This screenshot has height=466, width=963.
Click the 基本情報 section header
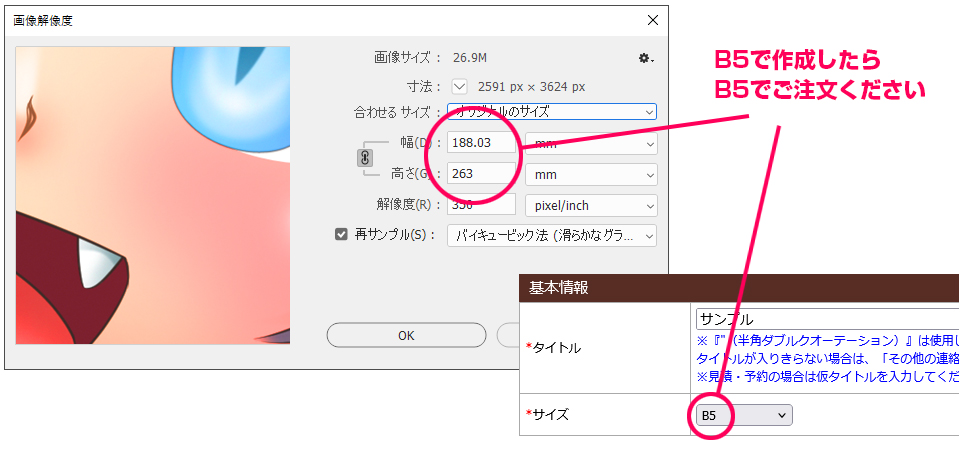739,288
